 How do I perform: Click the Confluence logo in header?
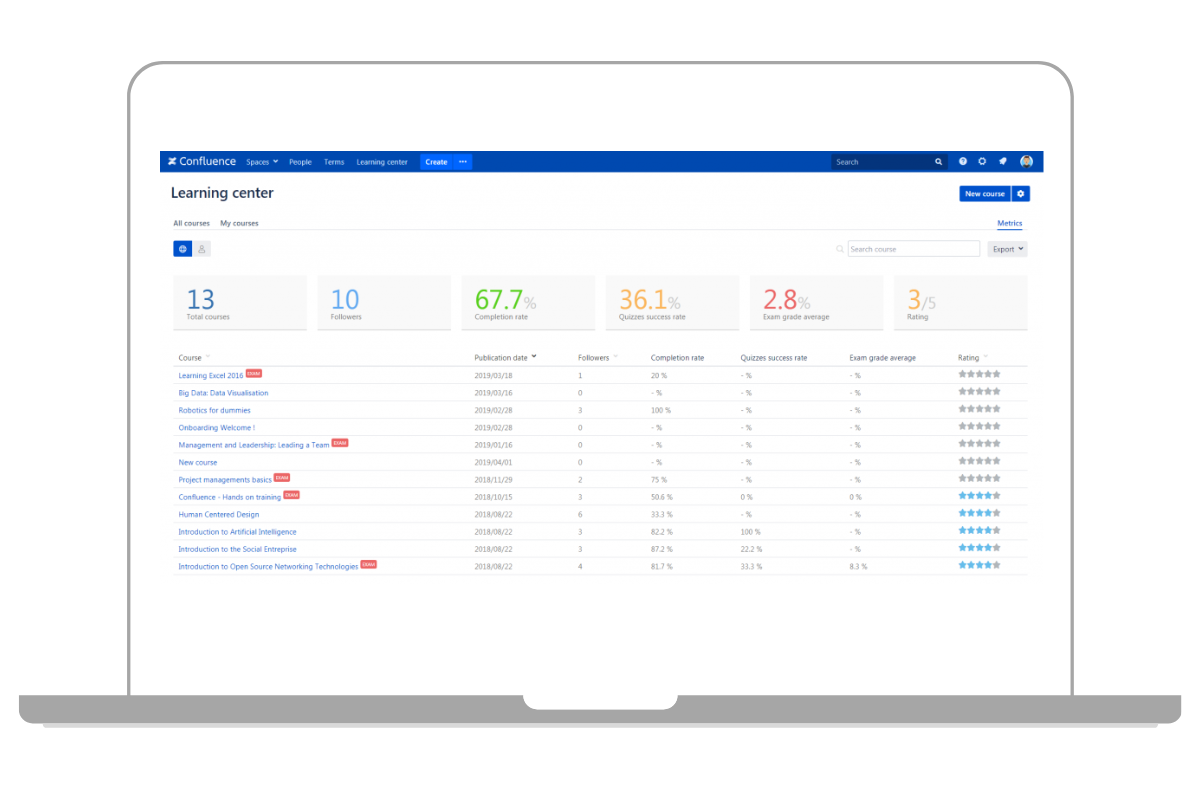coord(202,162)
